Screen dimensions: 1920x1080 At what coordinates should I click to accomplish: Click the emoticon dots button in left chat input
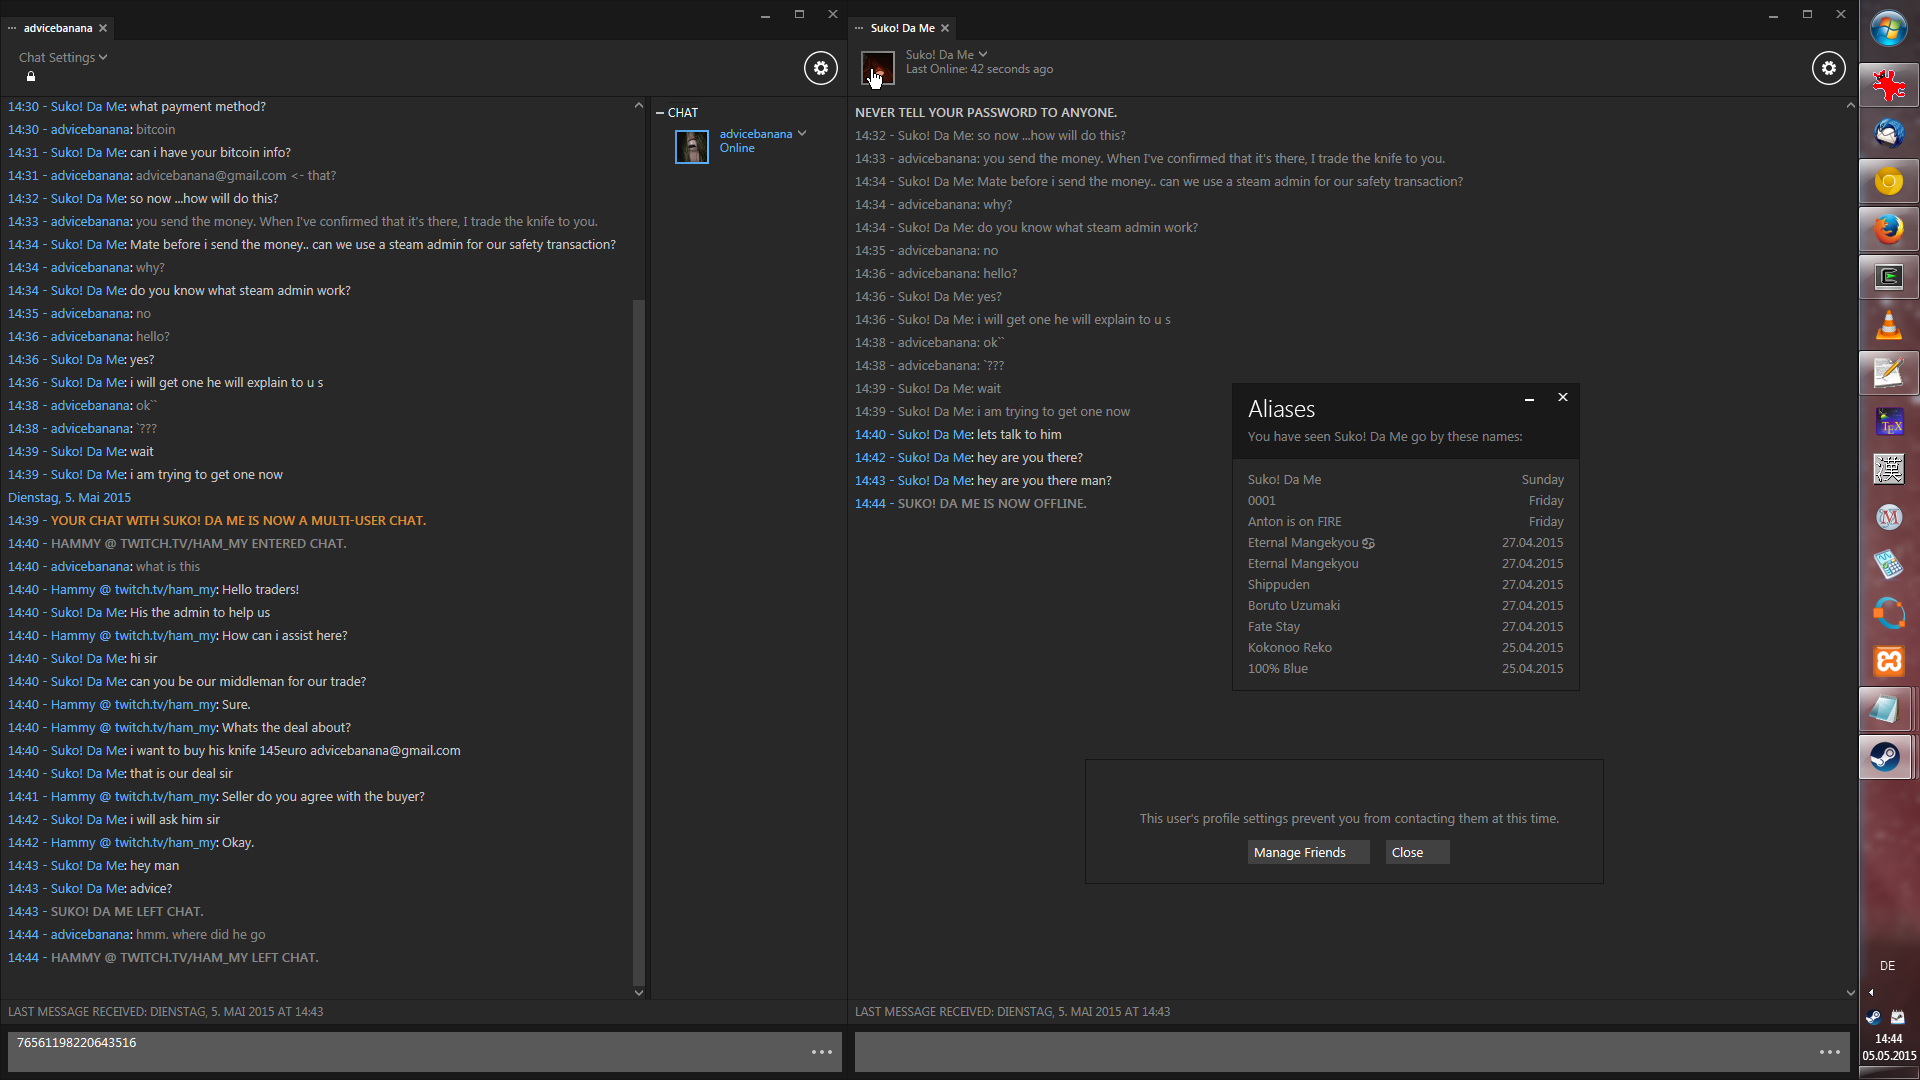click(821, 1052)
